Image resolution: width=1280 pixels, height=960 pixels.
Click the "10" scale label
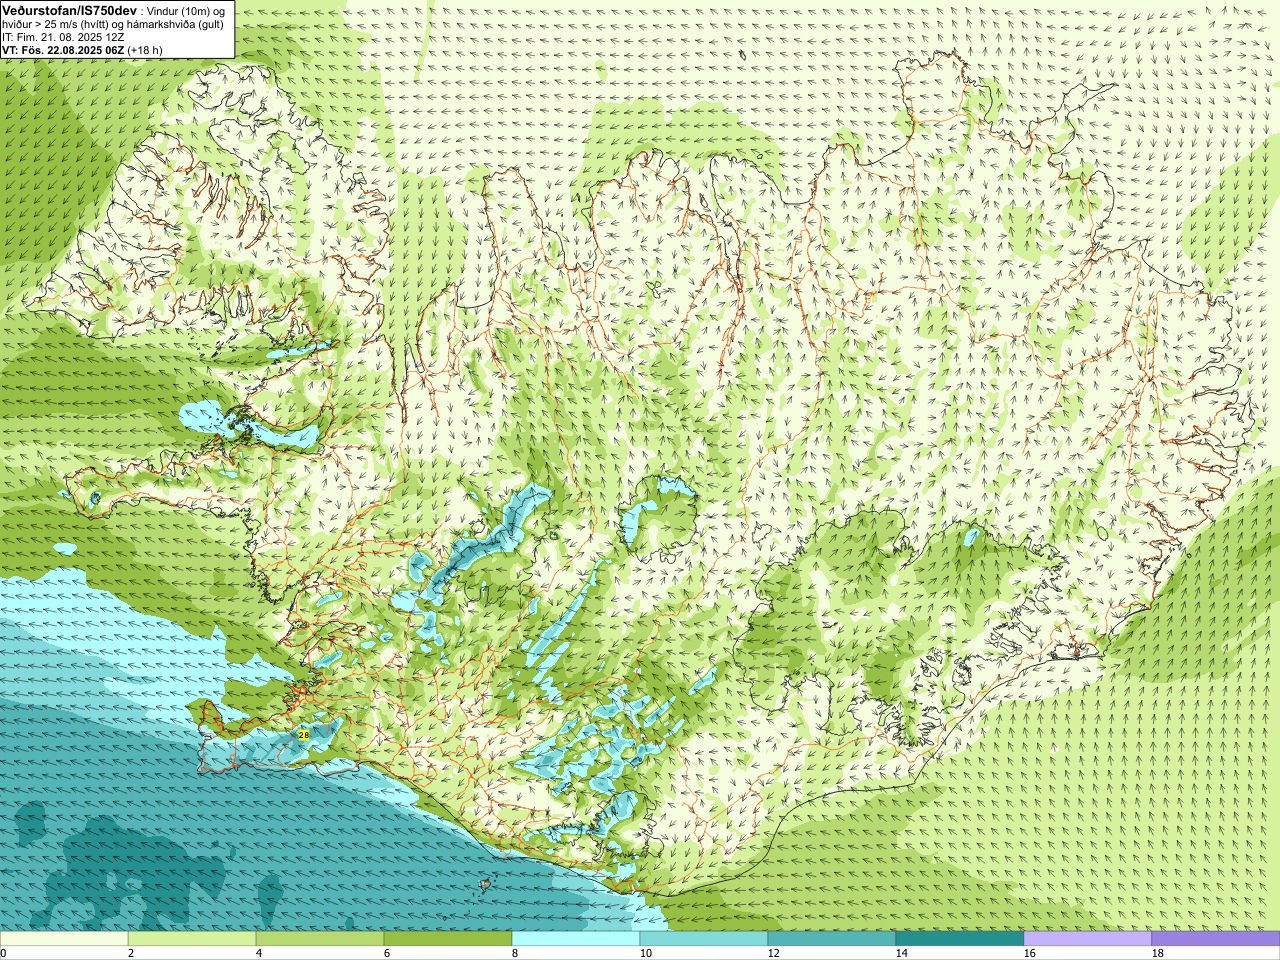(x=645, y=953)
